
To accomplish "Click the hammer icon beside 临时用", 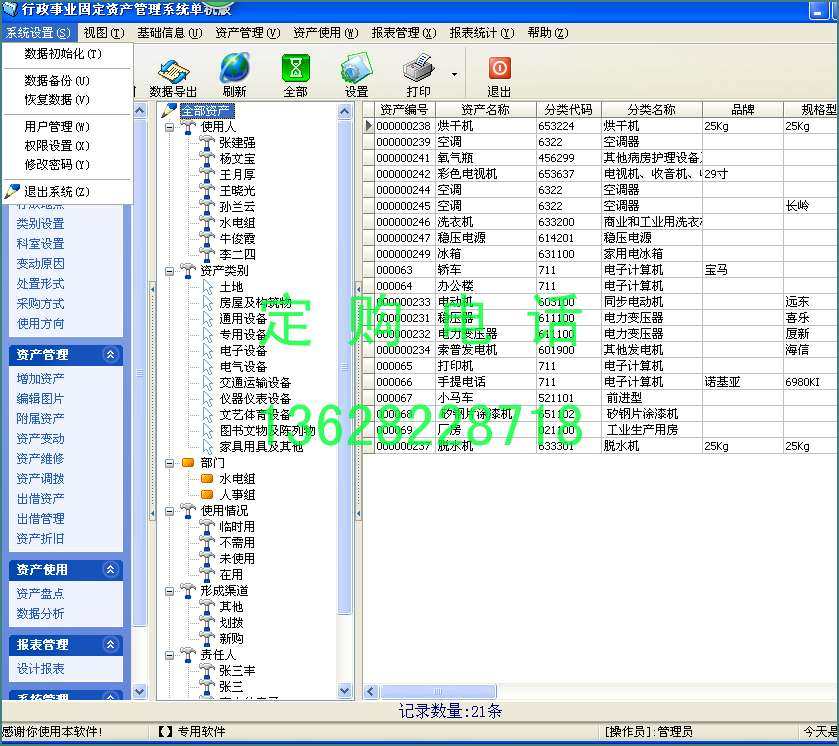I will (x=207, y=527).
